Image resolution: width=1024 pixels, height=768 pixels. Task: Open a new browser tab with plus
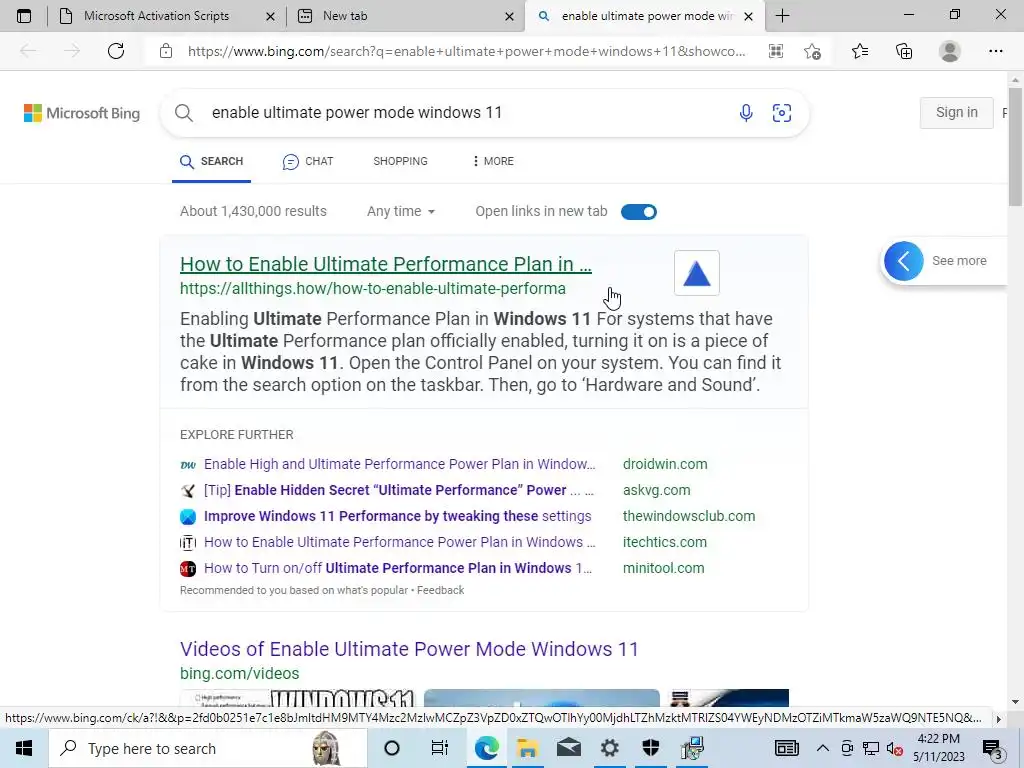(782, 16)
